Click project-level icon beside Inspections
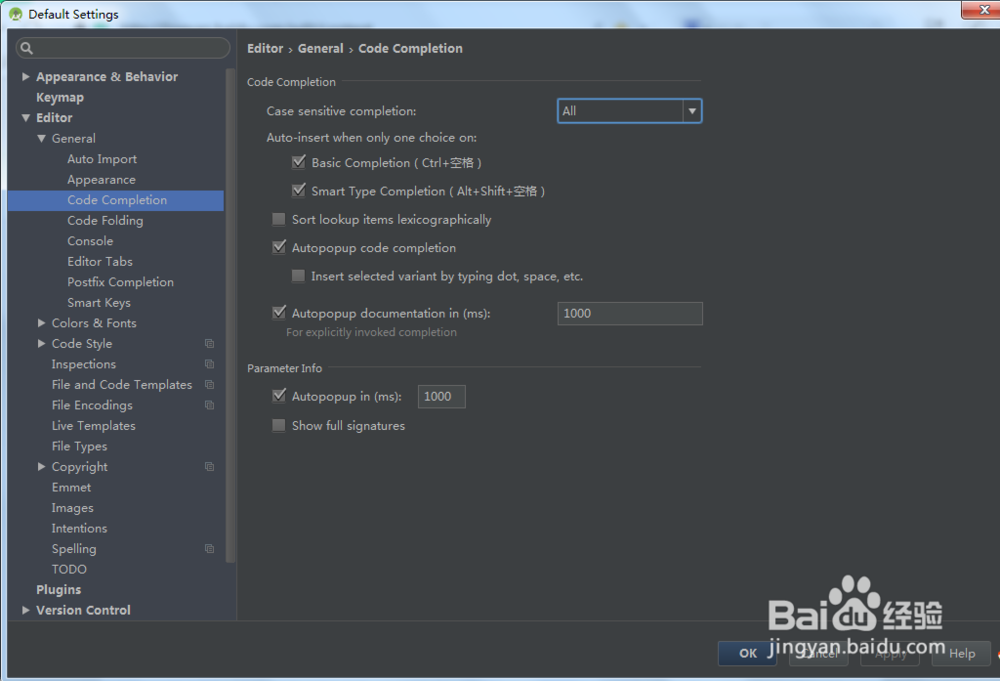Screen dimensions: 1000x681 [209, 364]
